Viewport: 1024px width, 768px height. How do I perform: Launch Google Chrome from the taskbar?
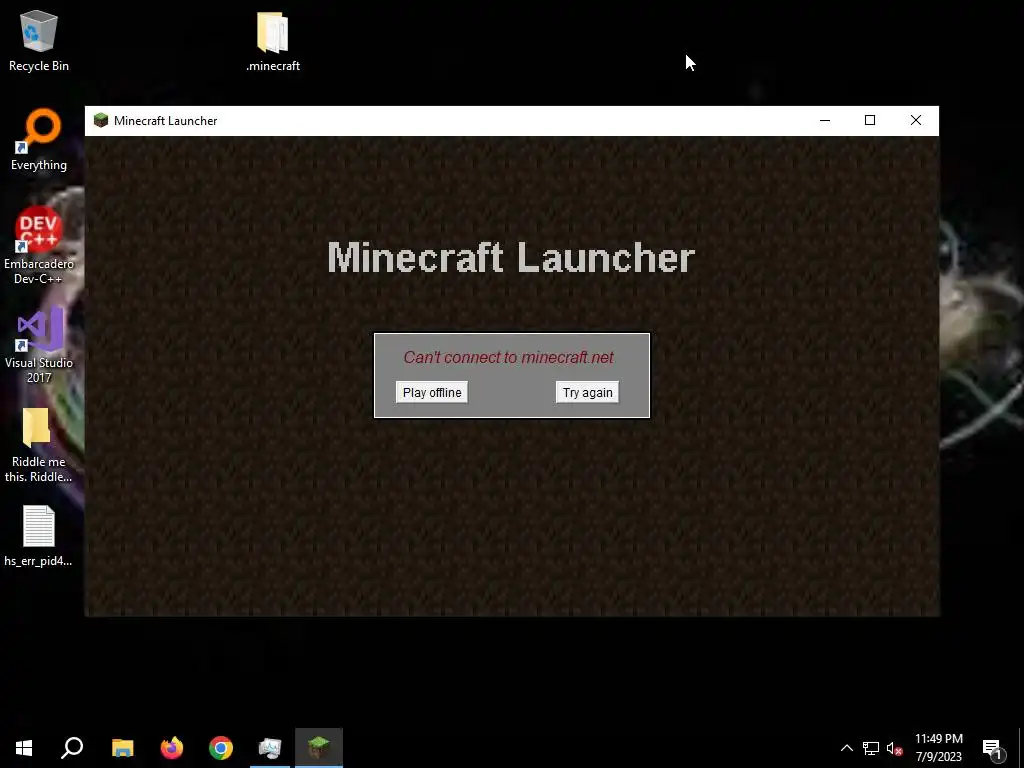221,748
